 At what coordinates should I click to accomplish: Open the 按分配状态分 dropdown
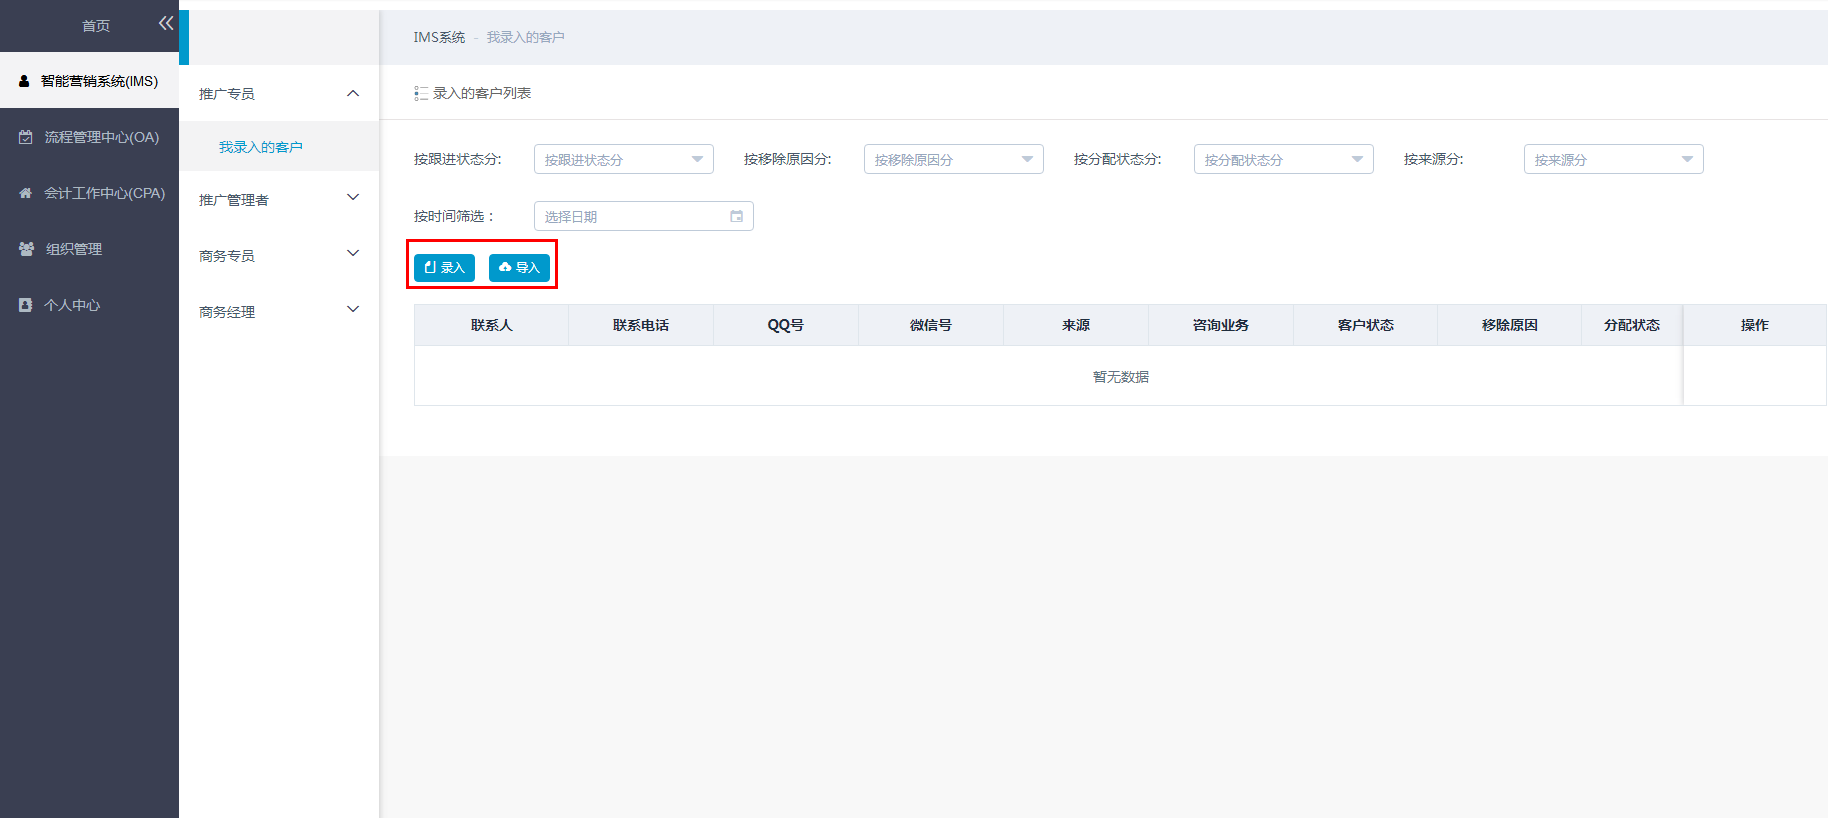point(1284,159)
